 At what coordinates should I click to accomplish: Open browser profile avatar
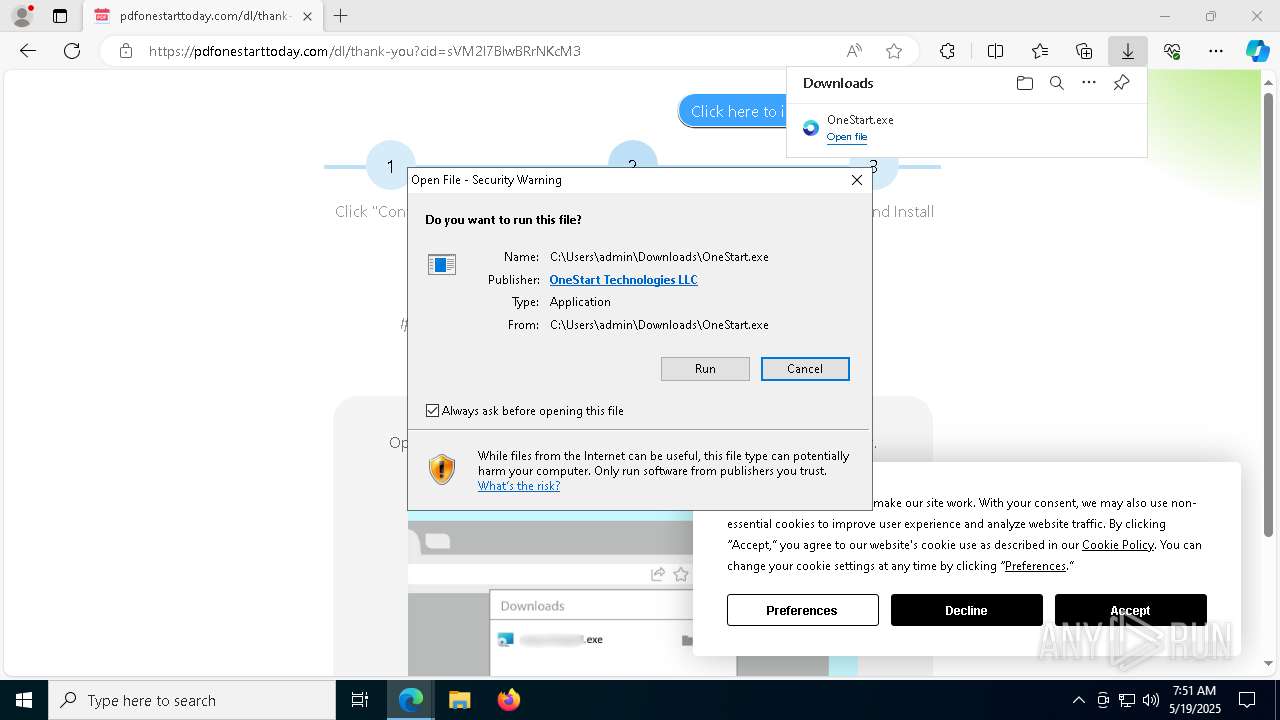[22, 16]
